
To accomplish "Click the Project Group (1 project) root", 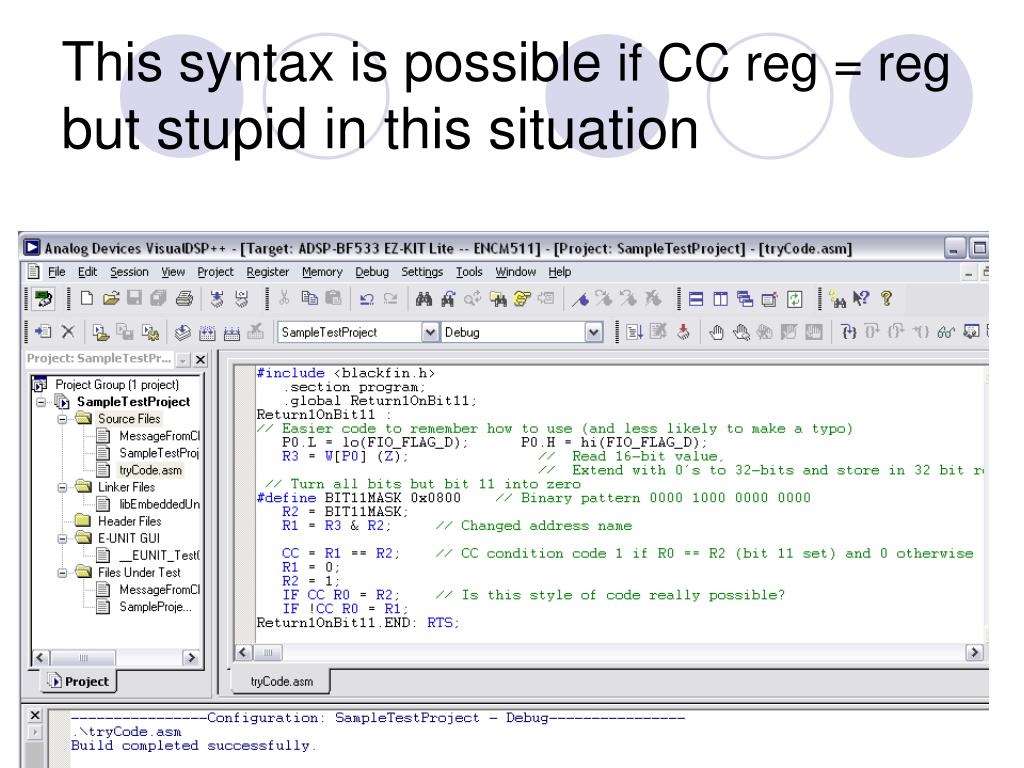I will click(116, 385).
